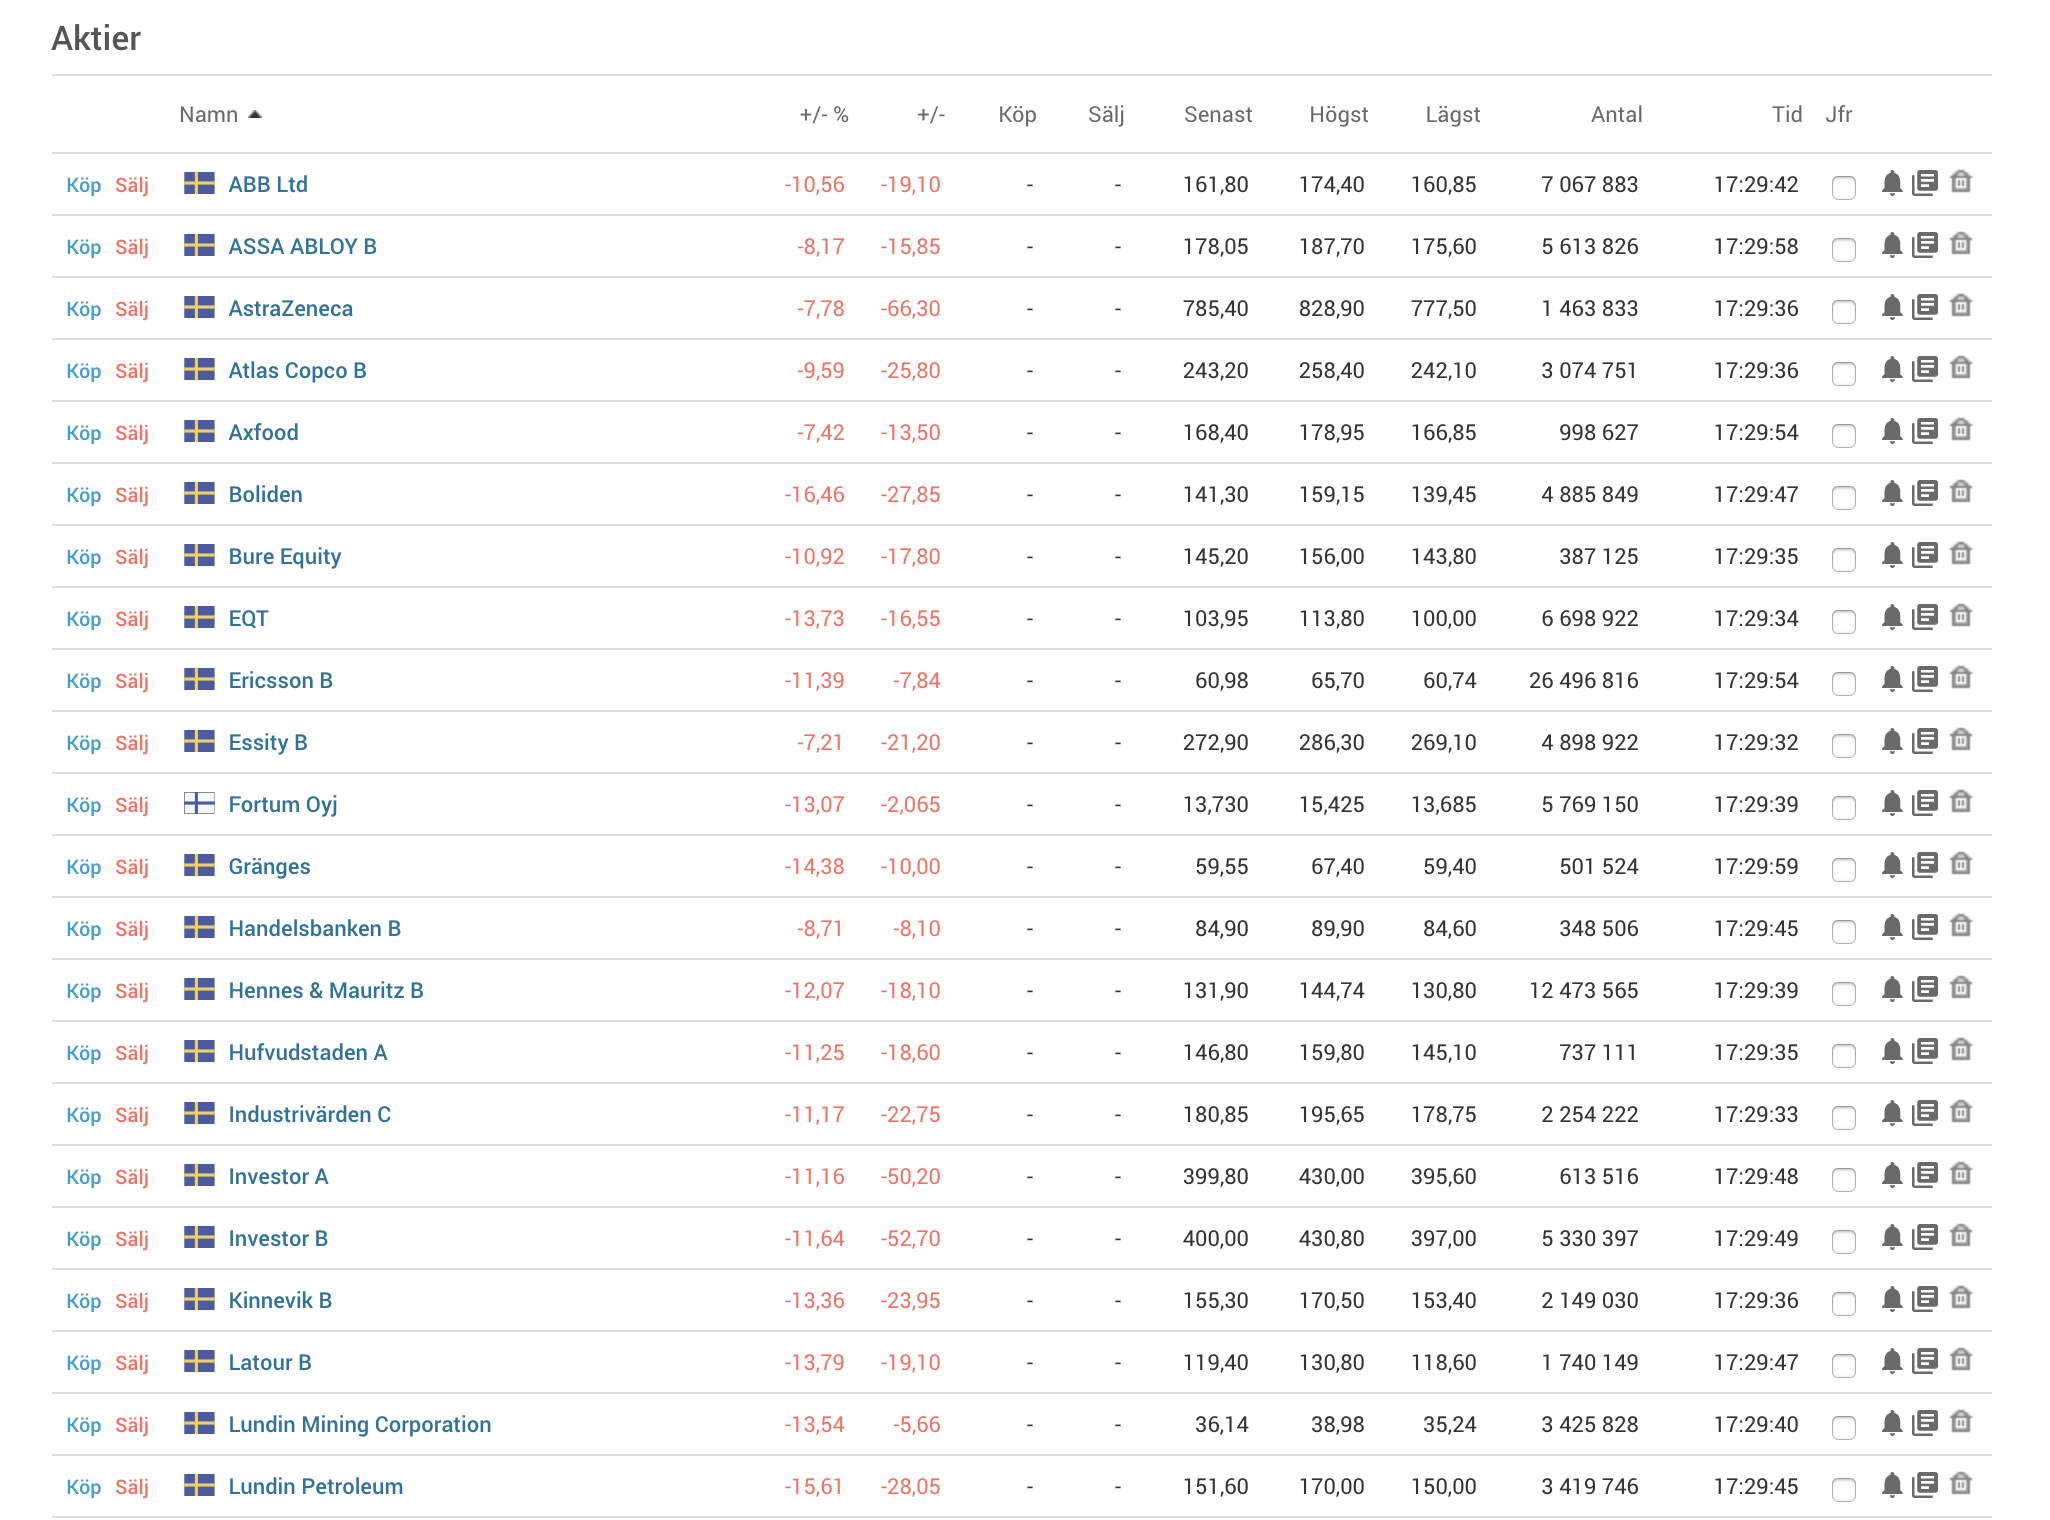Open the list icon for Handelsbanken B
This screenshot has height=1520, width=2050.
1925,927
